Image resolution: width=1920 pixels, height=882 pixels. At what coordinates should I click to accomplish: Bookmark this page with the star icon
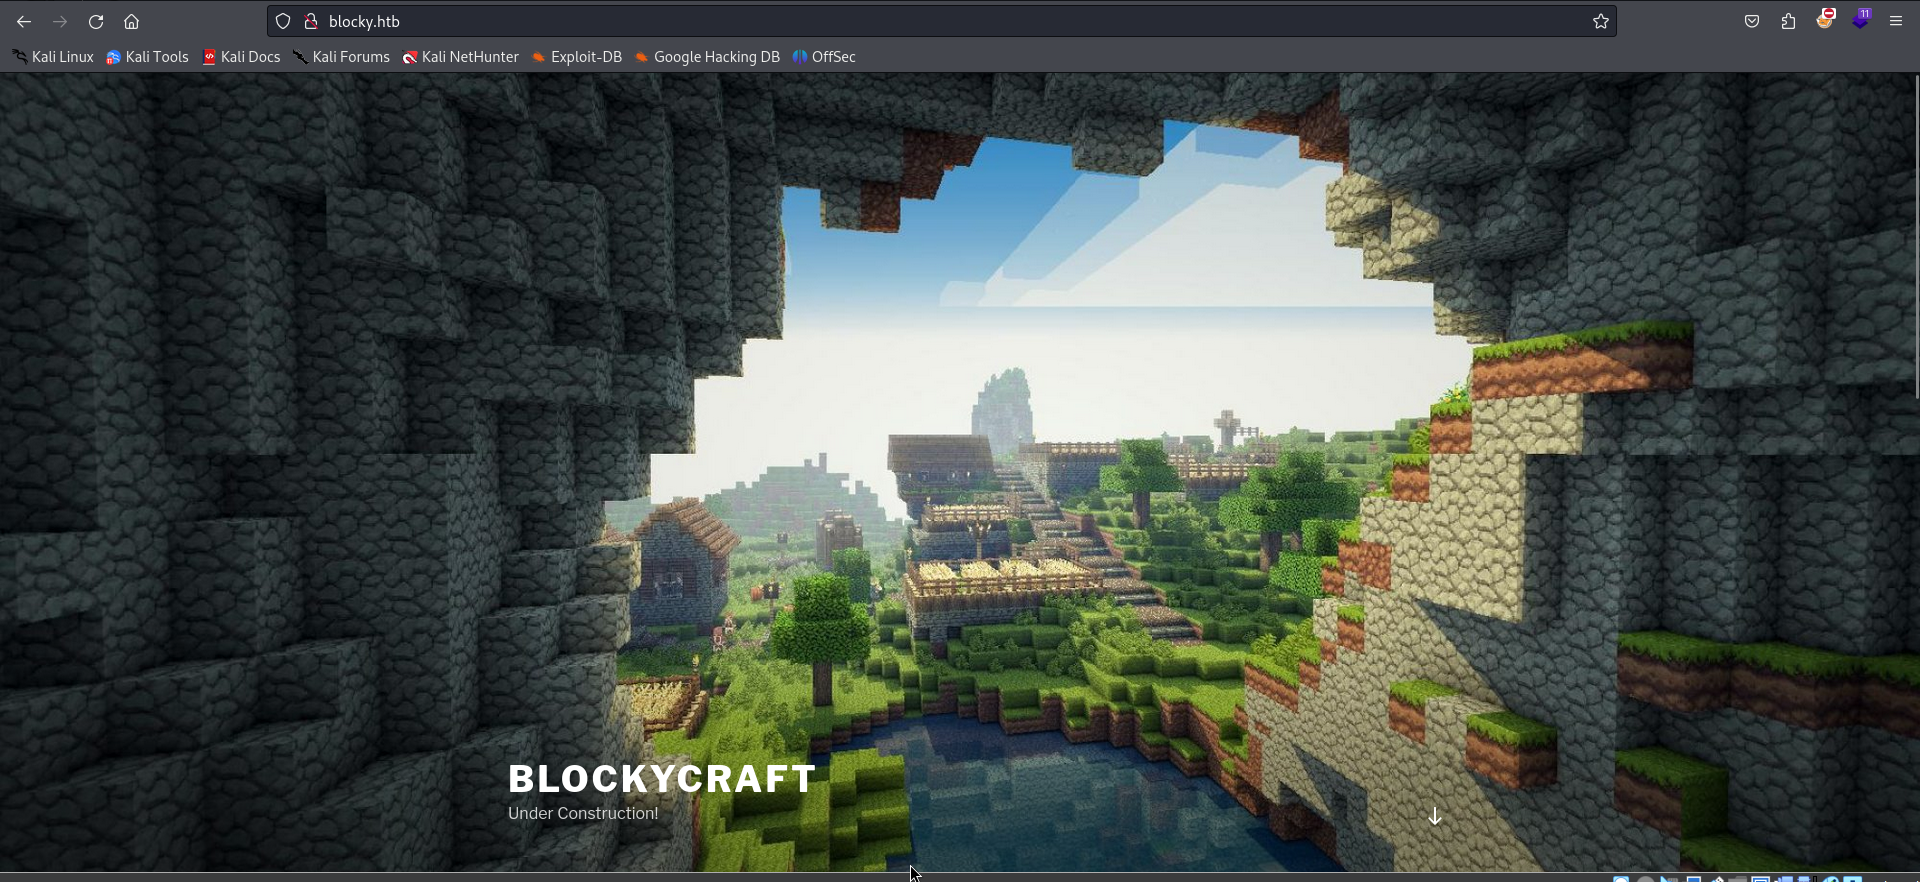pos(1600,21)
